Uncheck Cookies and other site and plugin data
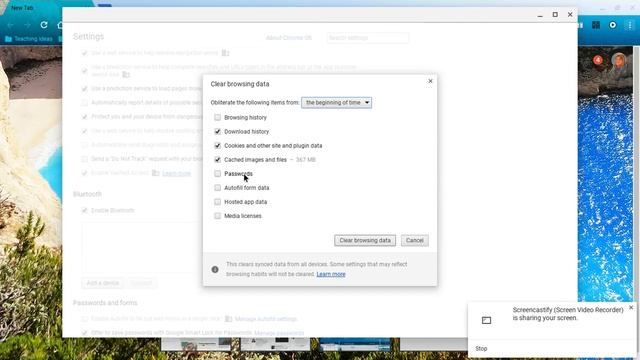Screen dimensions: 640x360 point(218,146)
